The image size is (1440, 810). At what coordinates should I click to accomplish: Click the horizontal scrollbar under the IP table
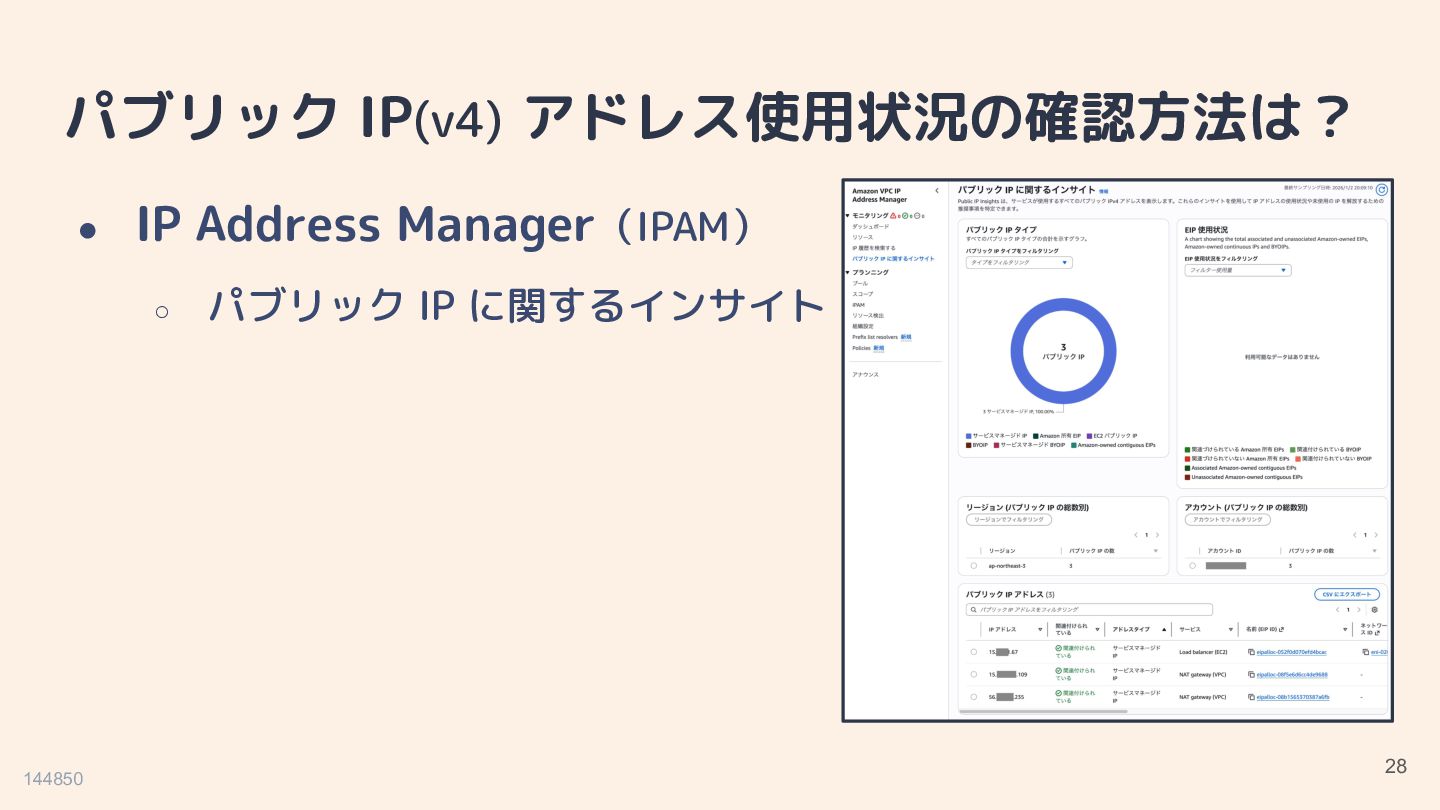1042,712
